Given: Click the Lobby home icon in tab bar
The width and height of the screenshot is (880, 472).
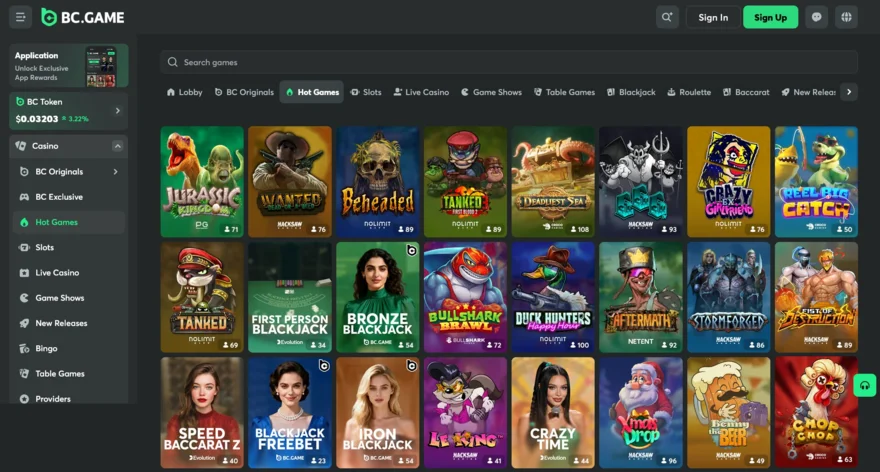Looking at the screenshot, I should point(171,92).
